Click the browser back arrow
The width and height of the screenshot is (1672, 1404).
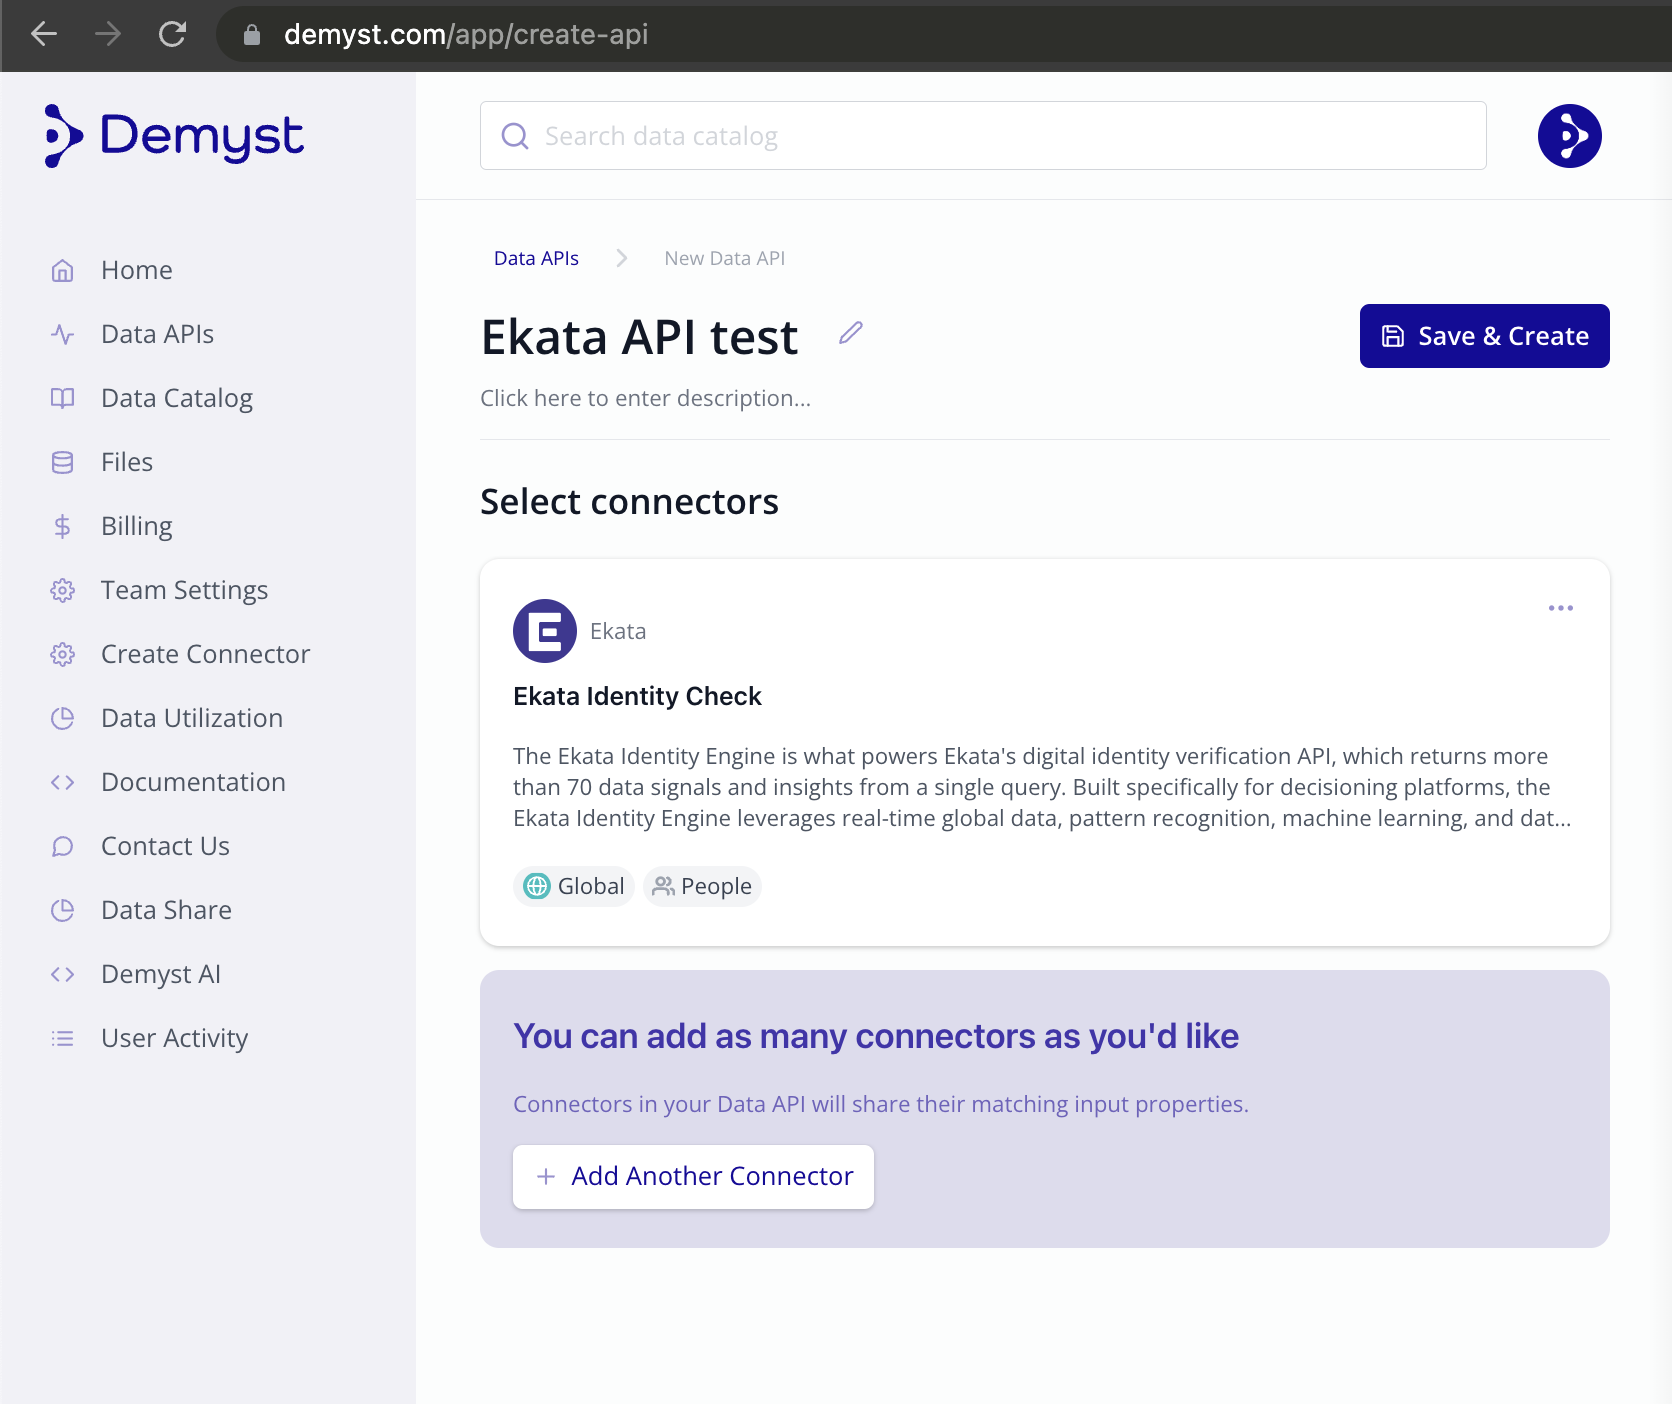(44, 34)
